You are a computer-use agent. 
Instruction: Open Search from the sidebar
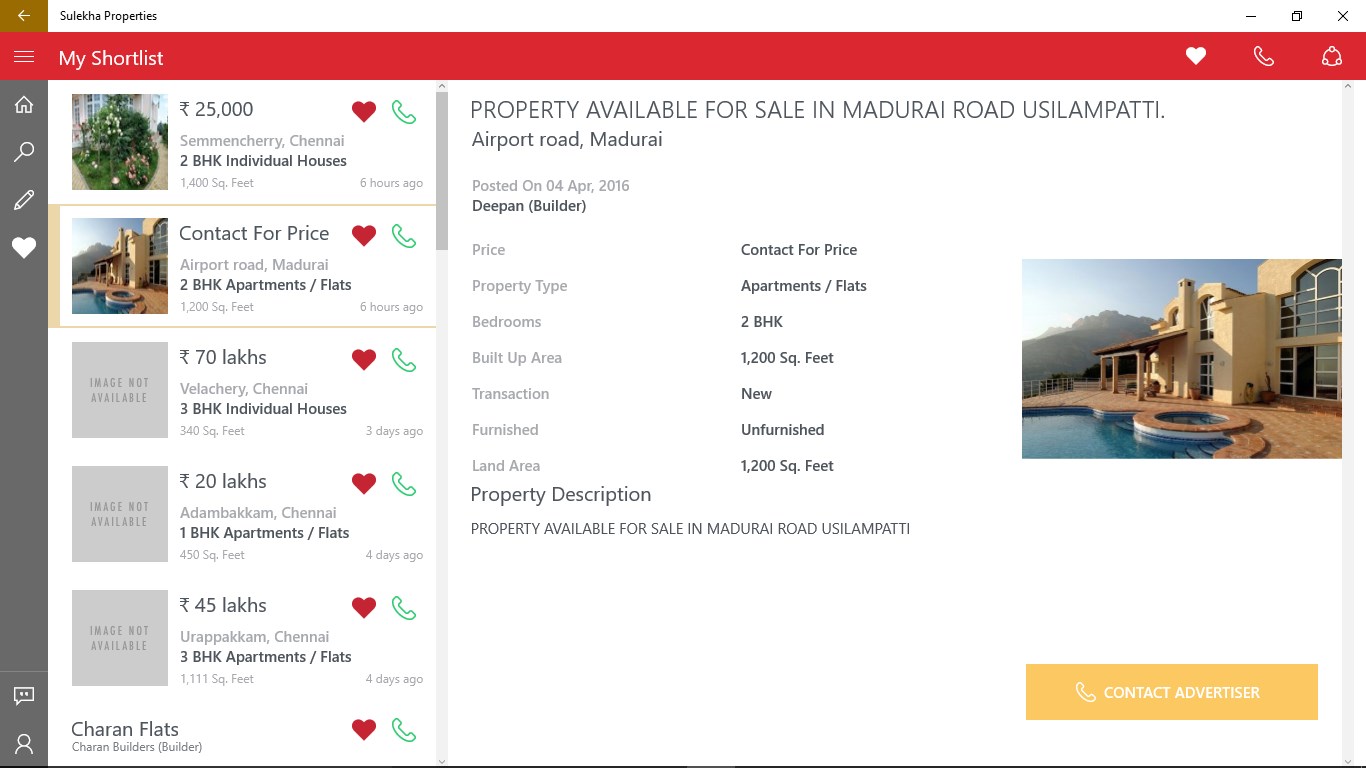pos(24,152)
